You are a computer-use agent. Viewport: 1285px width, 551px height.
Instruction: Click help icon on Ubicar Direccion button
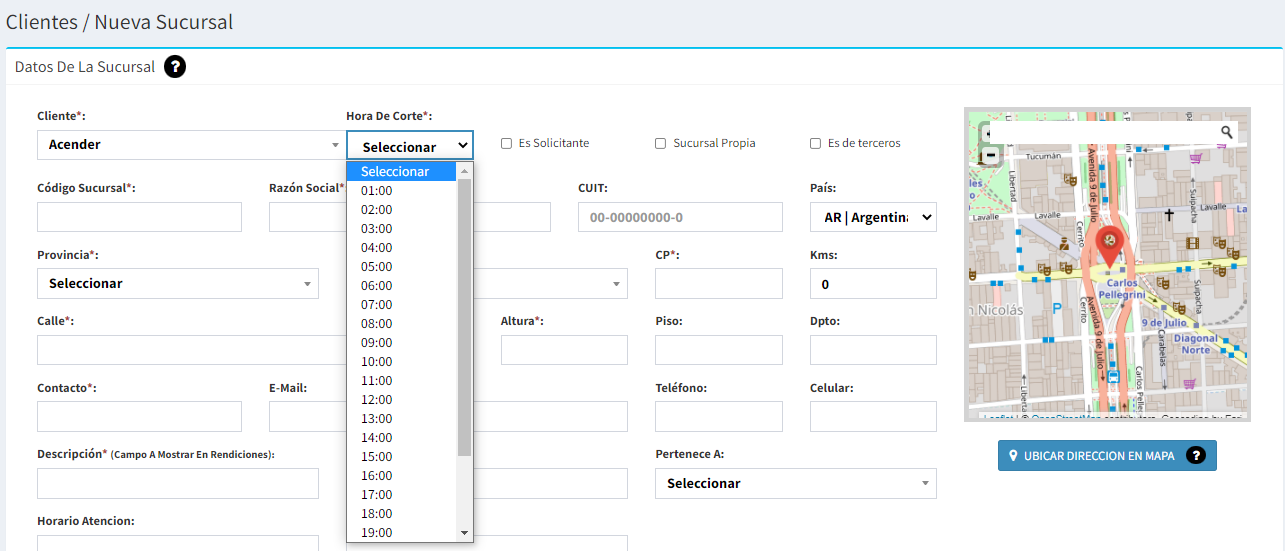click(x=1195, y=456)
